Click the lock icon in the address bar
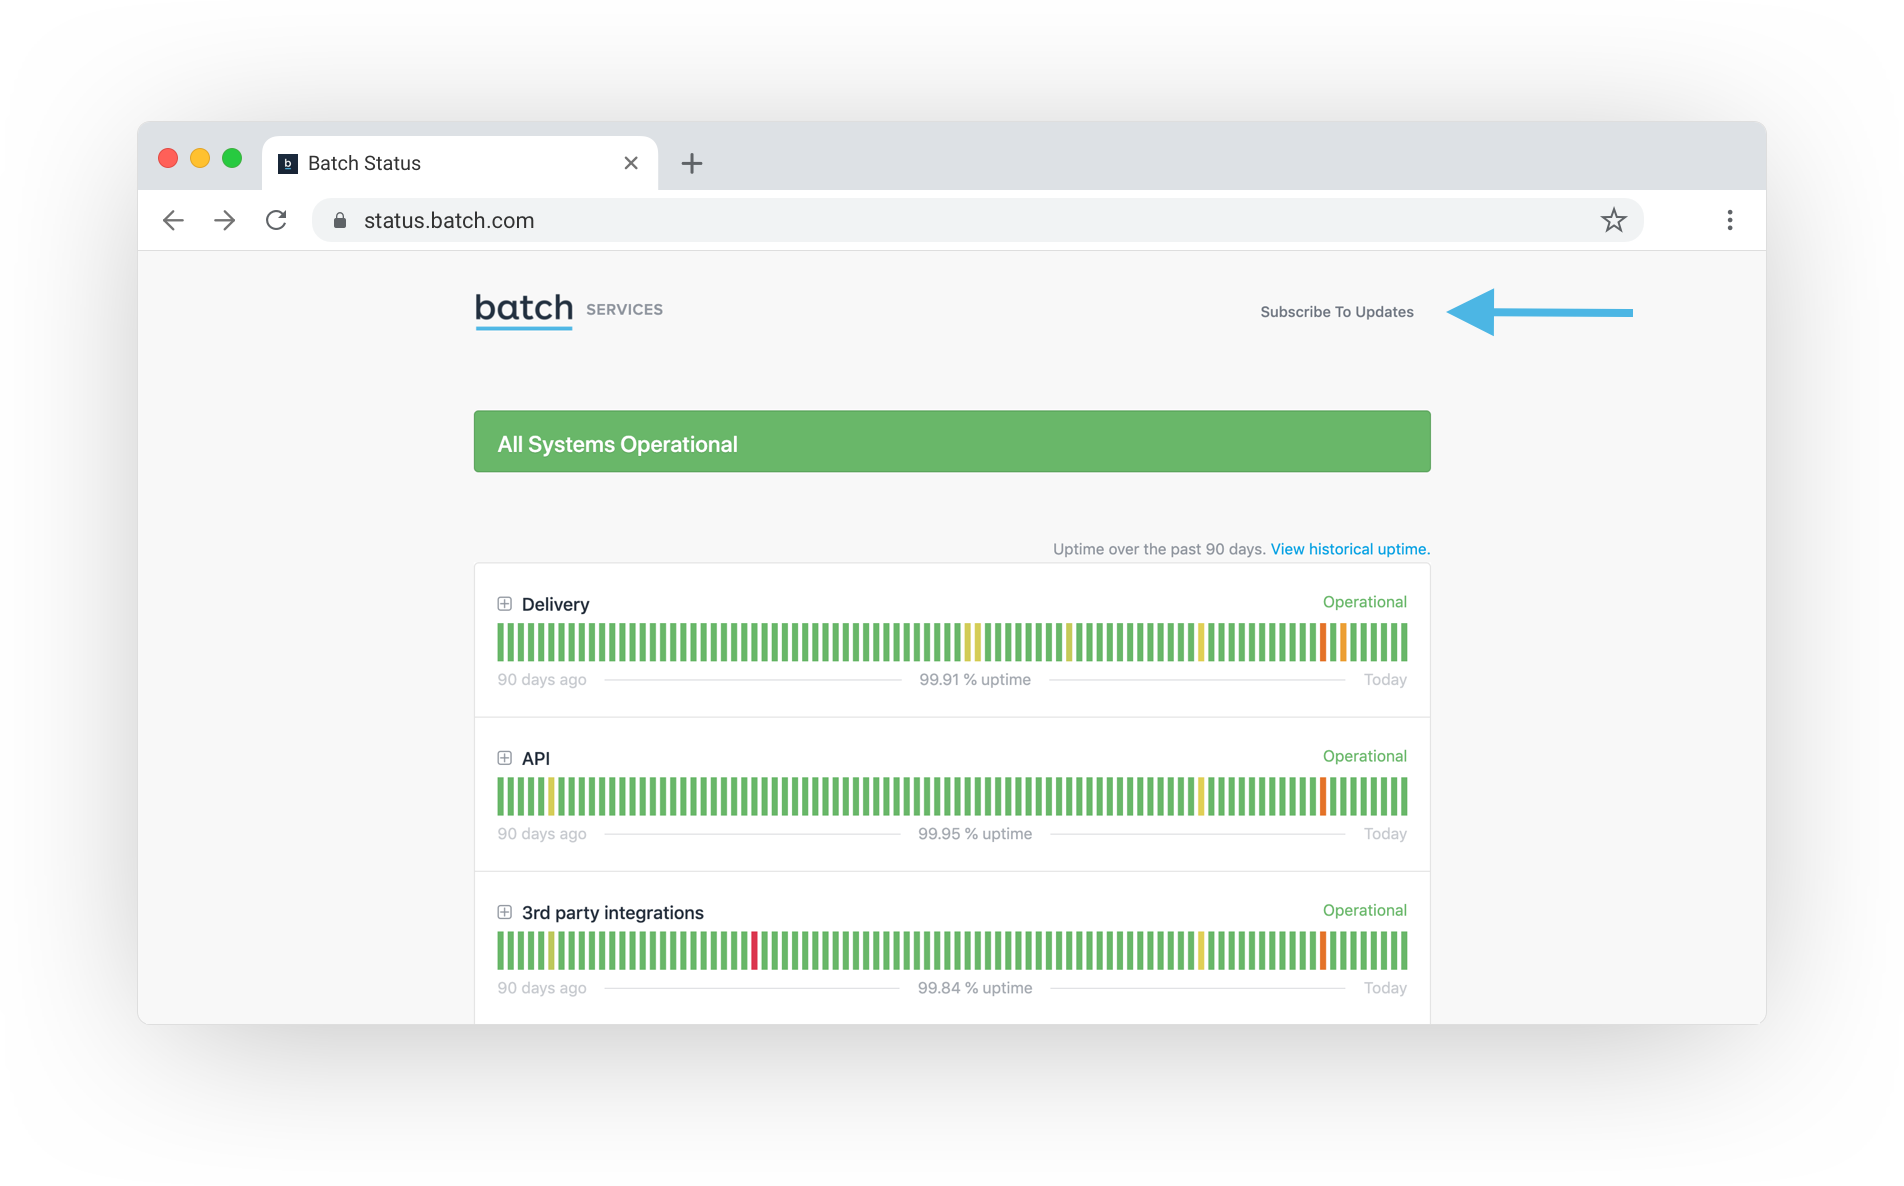Image resolution: width=1904 pixels, height=1186 pixels. point(340,220)
